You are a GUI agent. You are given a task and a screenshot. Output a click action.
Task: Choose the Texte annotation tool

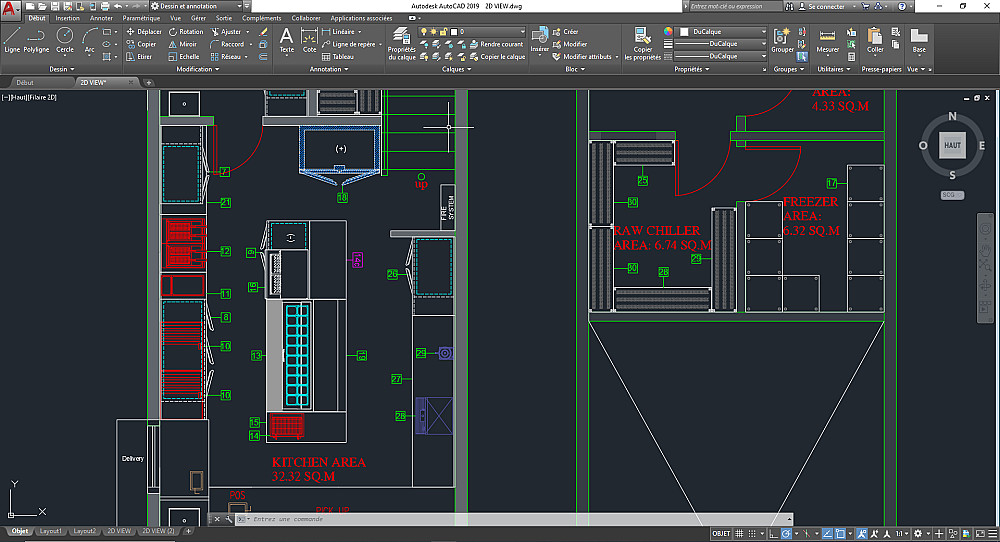287,40
